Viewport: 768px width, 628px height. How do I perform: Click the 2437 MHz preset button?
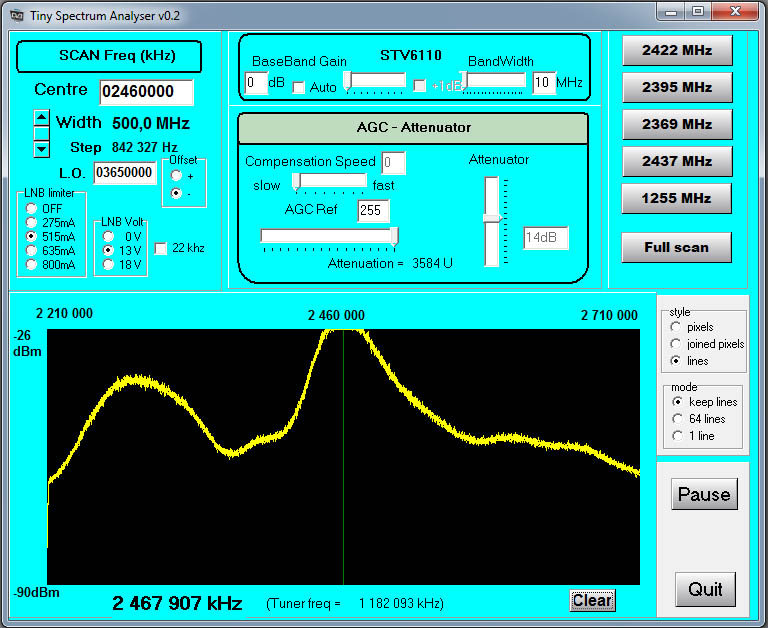click(677, 161)
